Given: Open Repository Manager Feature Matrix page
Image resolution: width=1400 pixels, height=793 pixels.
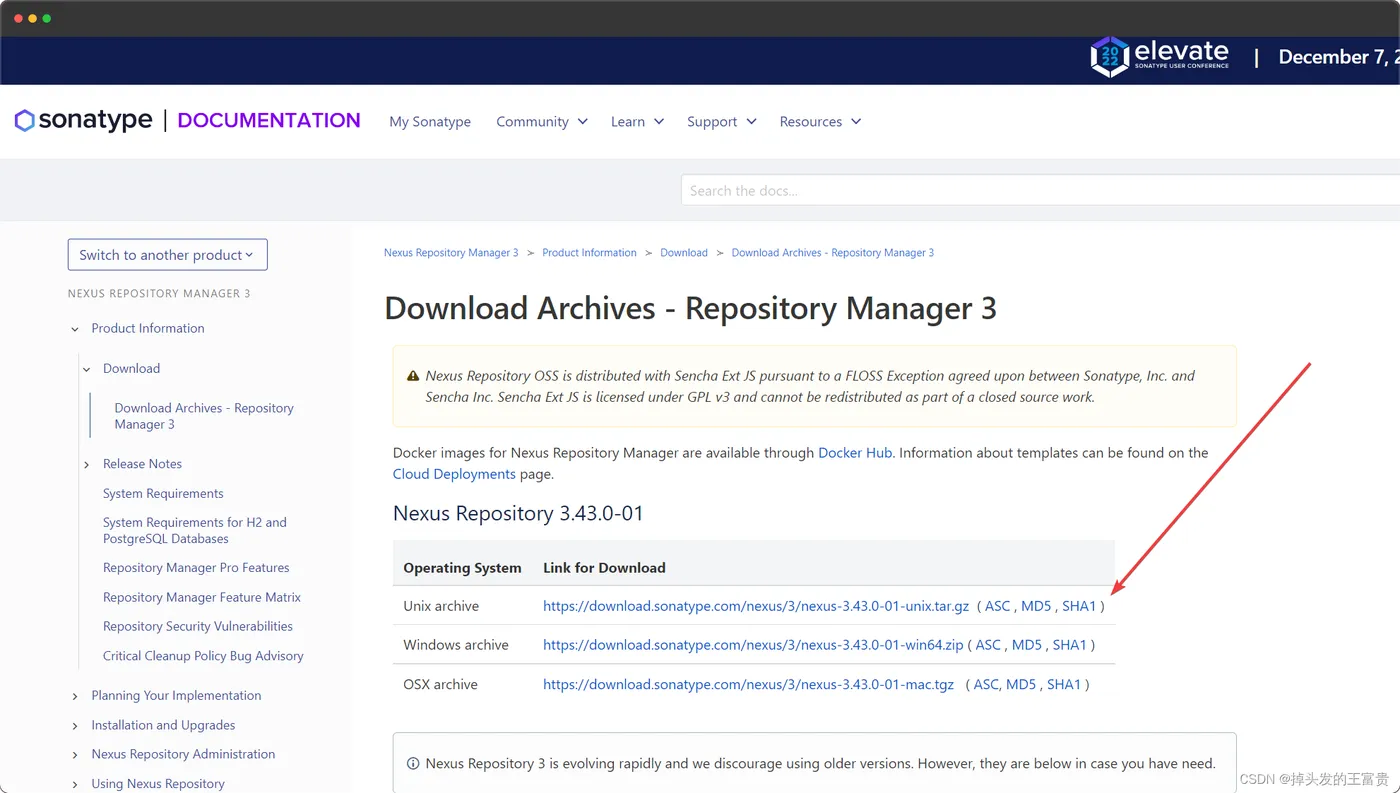Looking at the screenshot, I should click(202, 597).
